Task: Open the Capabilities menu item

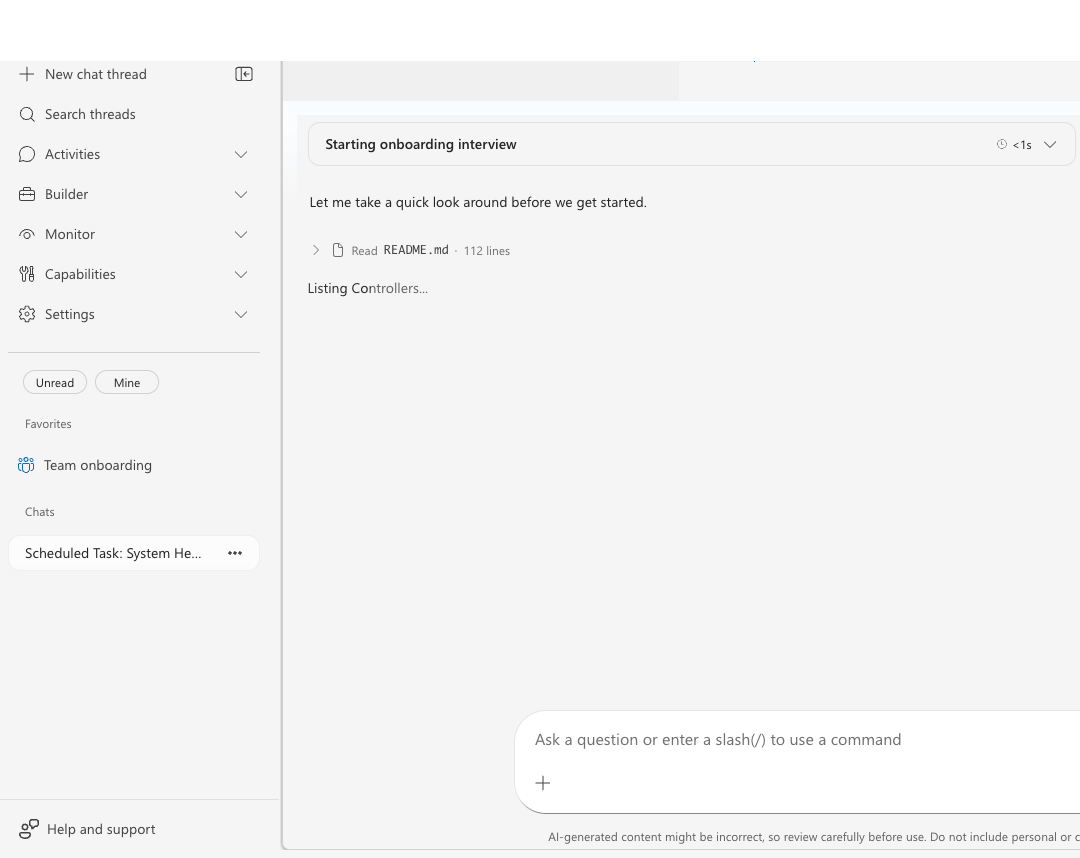Action: pos(81,274)
